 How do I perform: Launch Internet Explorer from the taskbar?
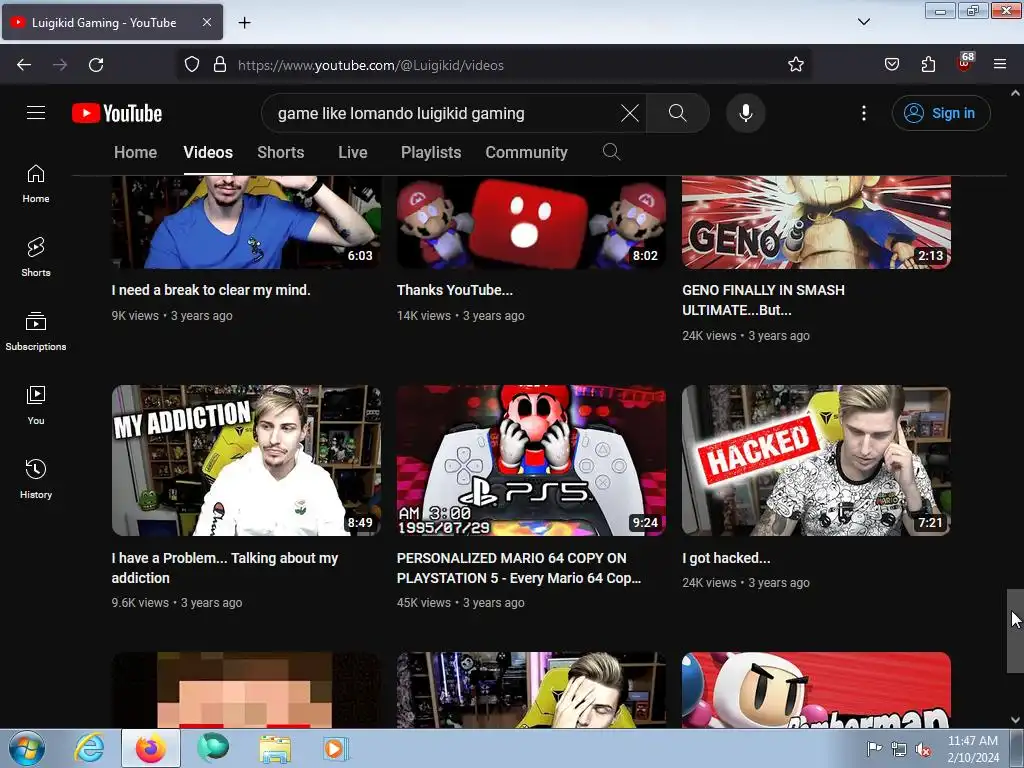point(89,748)
